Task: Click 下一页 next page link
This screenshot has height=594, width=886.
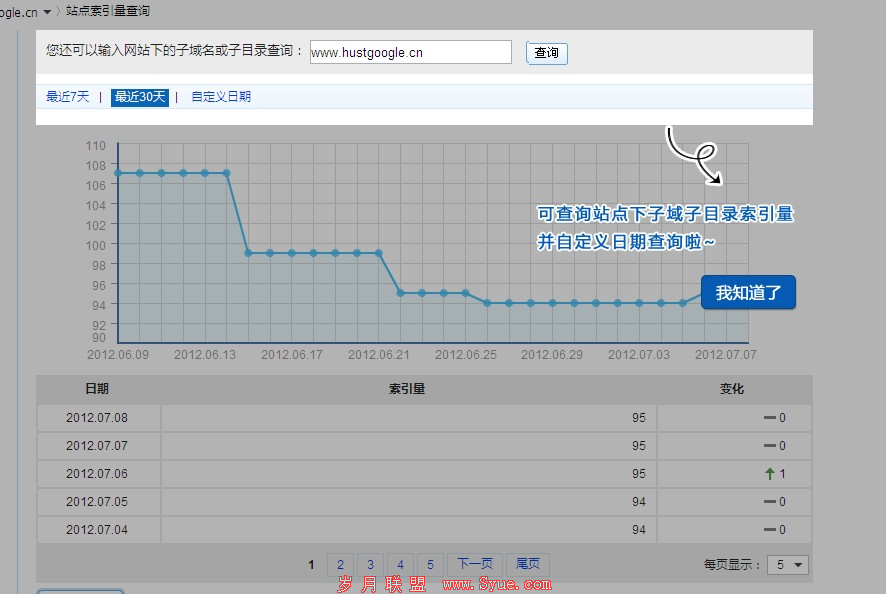Action: (475, 564)
